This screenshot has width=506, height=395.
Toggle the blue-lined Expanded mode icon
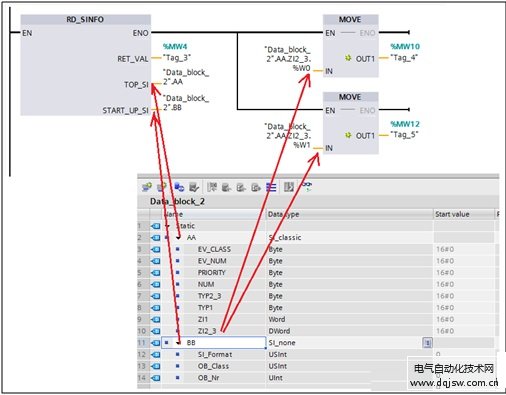pyautogui.click(x=271, y=187)
